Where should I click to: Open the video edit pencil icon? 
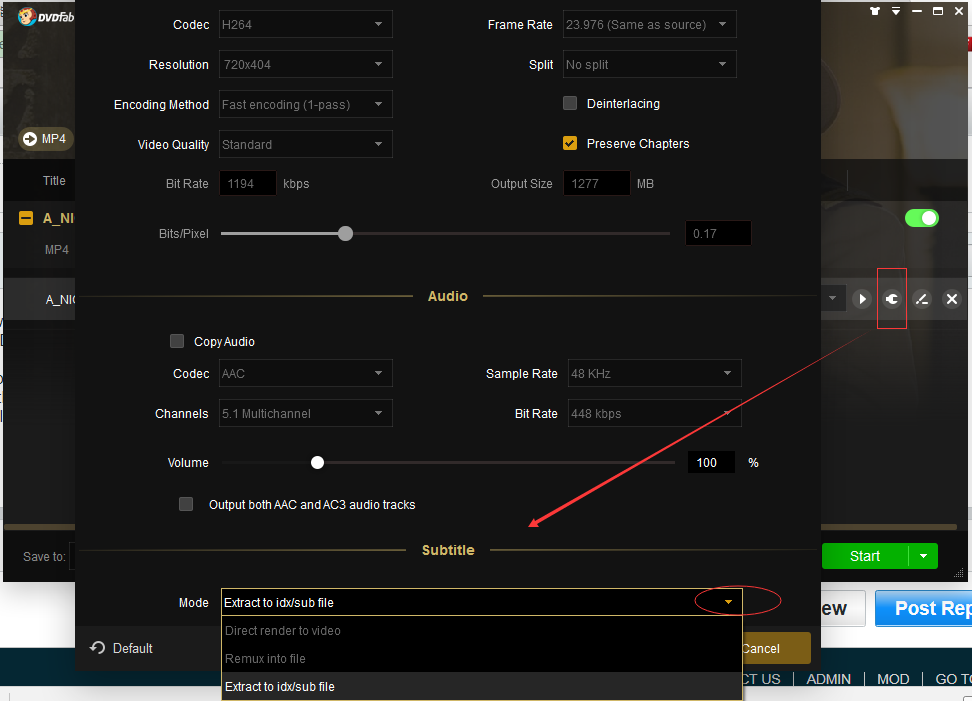tap(923, 299)
